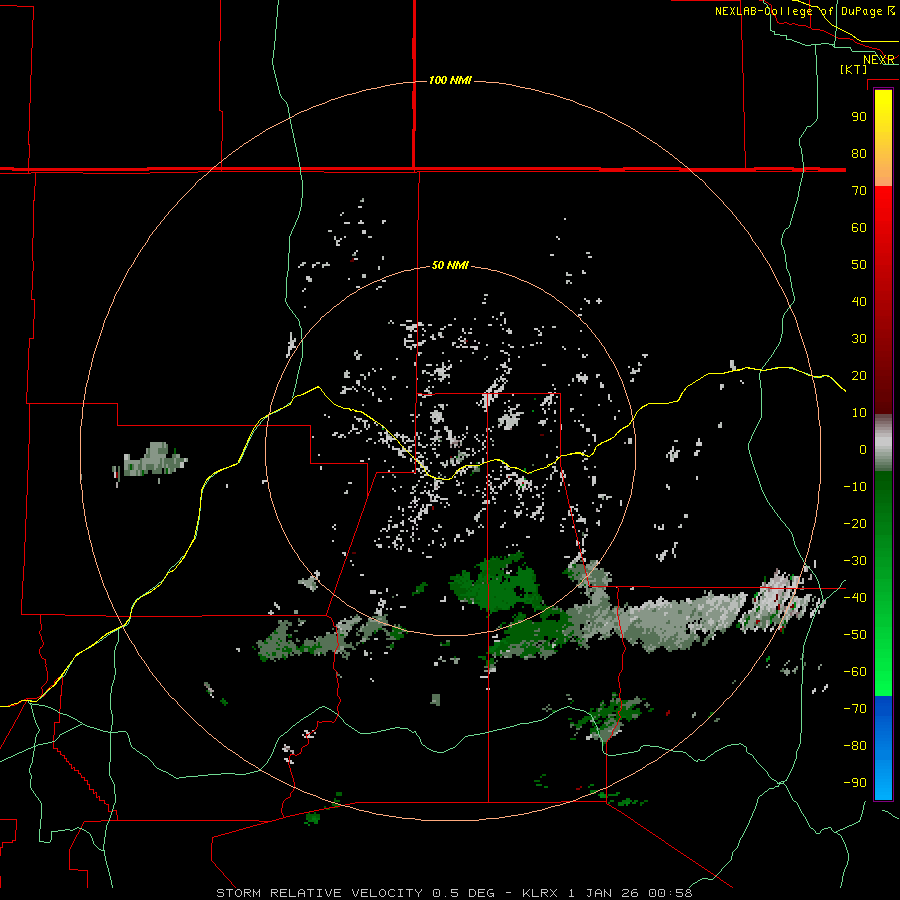Pick the gray zero-velocity segment of the color bar

pos(883,443)
